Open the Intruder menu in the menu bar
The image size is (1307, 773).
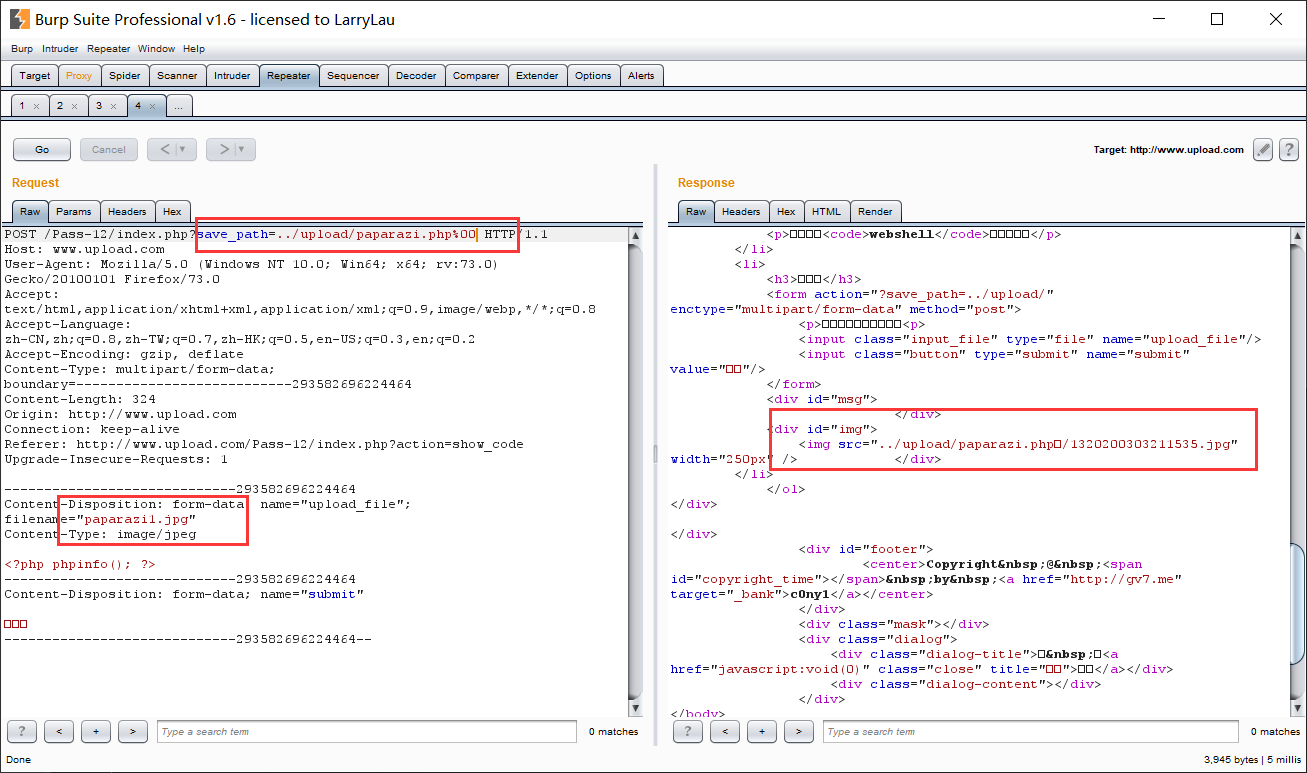click(60, 48)
